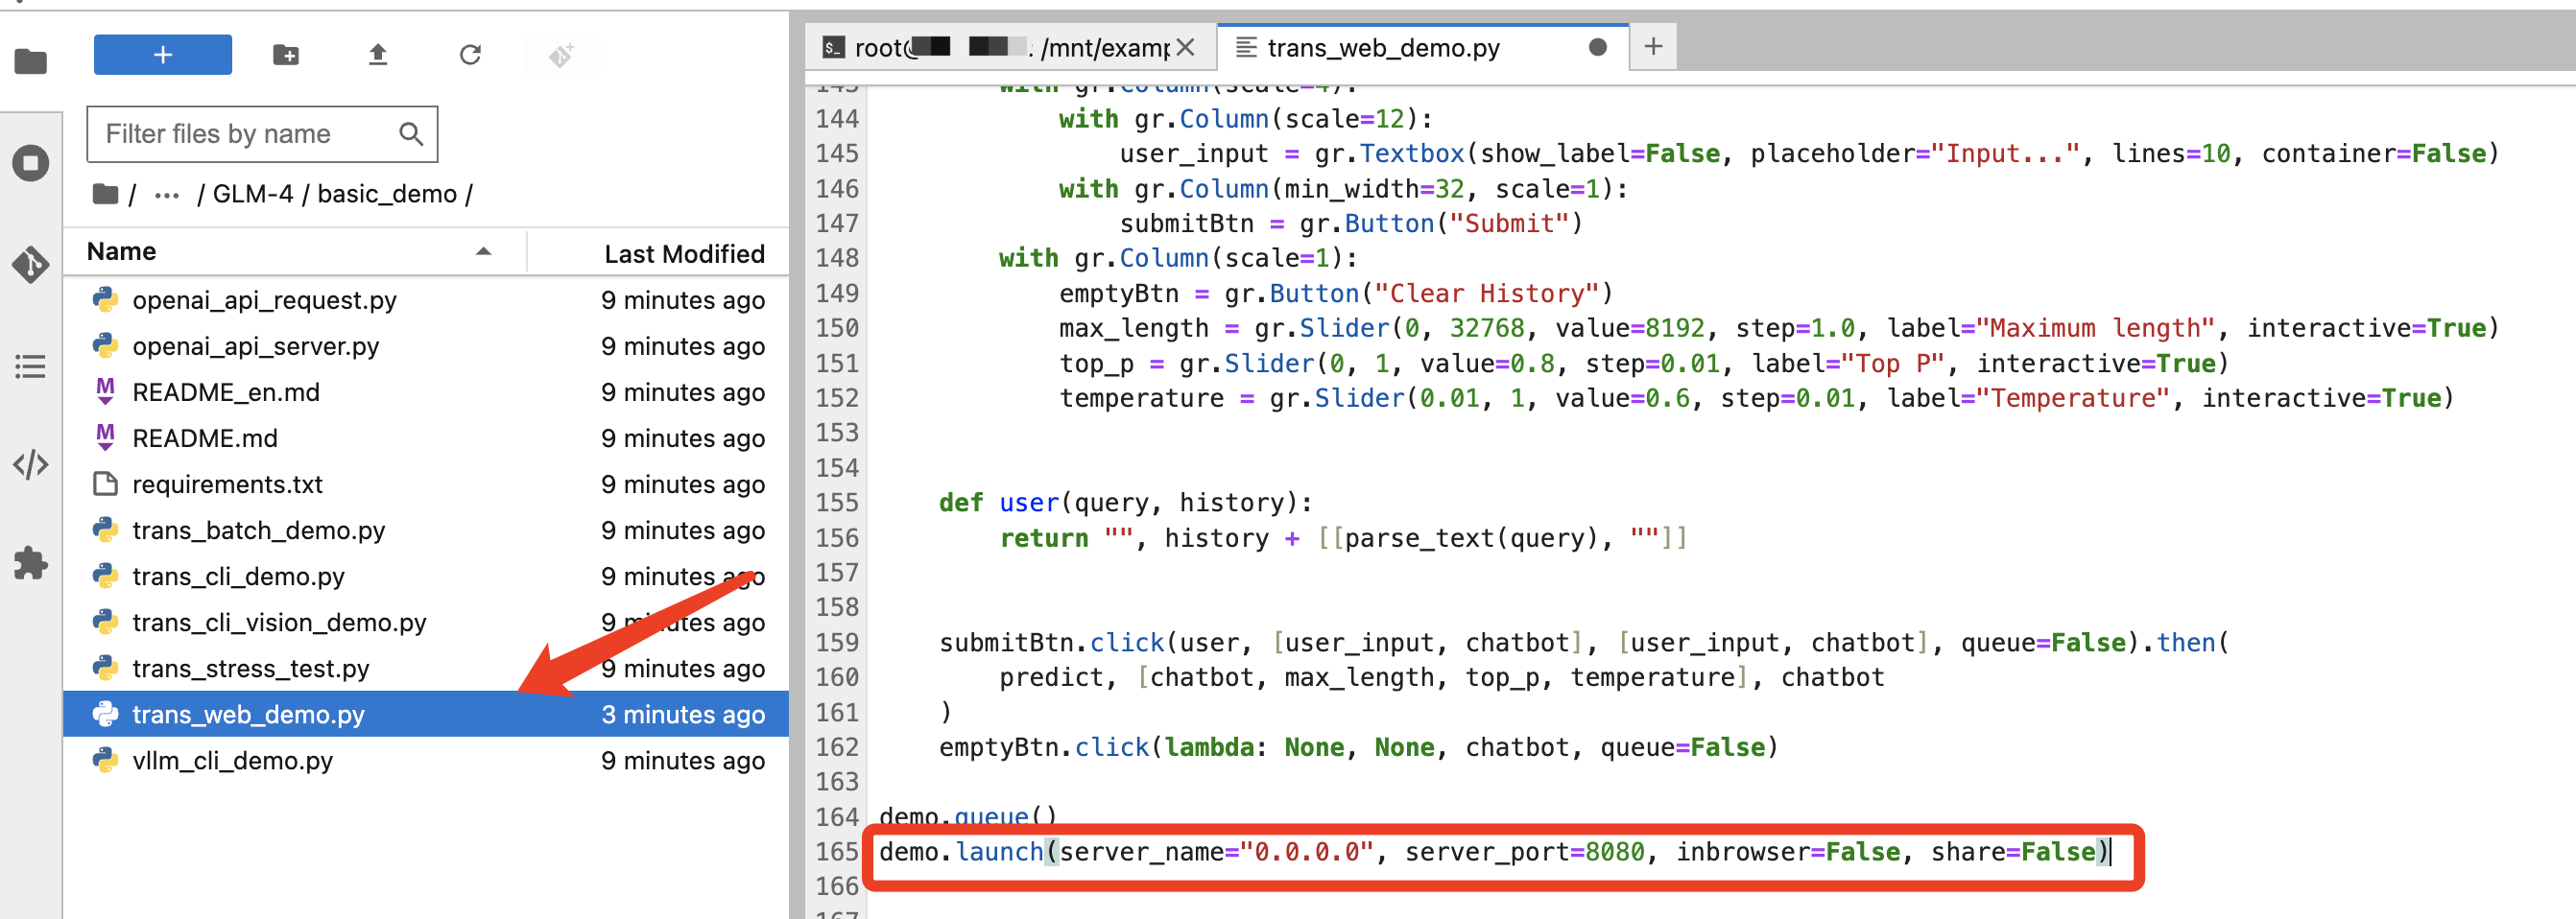Viewport: 2576px width, 919px height.
Task: Click line number 150 in gutter
Action: click(837, 328)
